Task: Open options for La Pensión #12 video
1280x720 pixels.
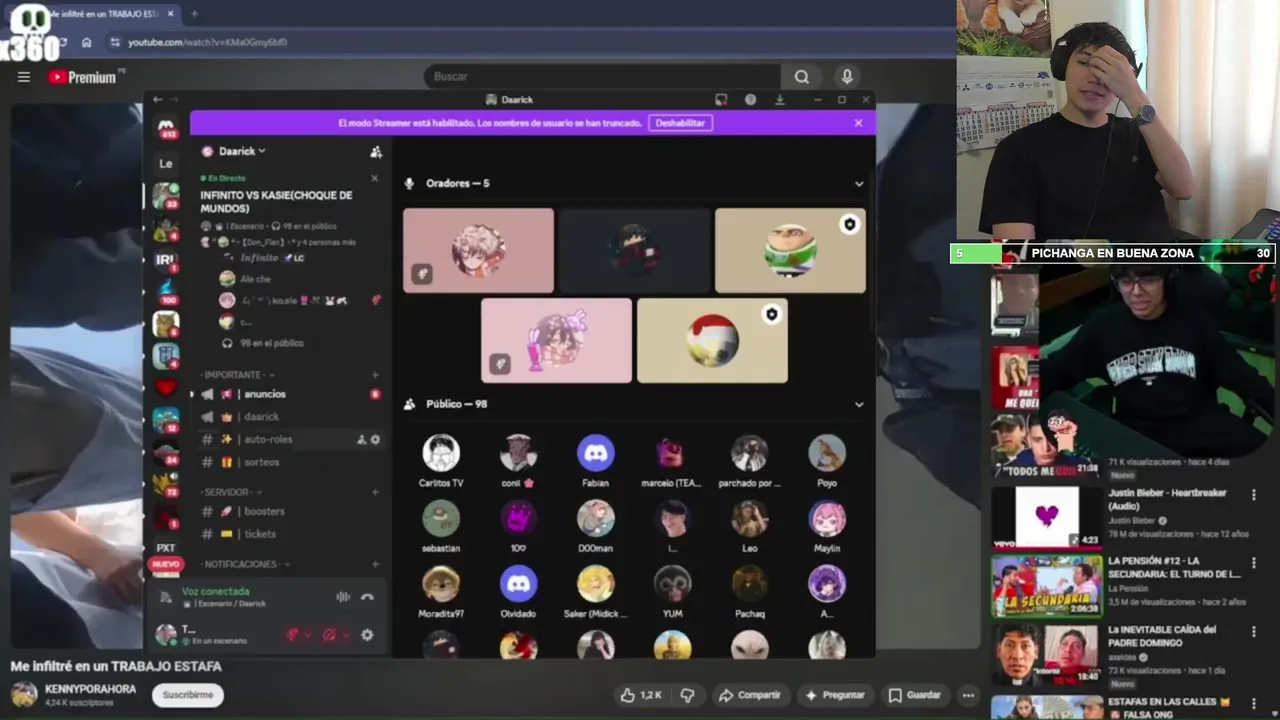Action: [1253, 563]
